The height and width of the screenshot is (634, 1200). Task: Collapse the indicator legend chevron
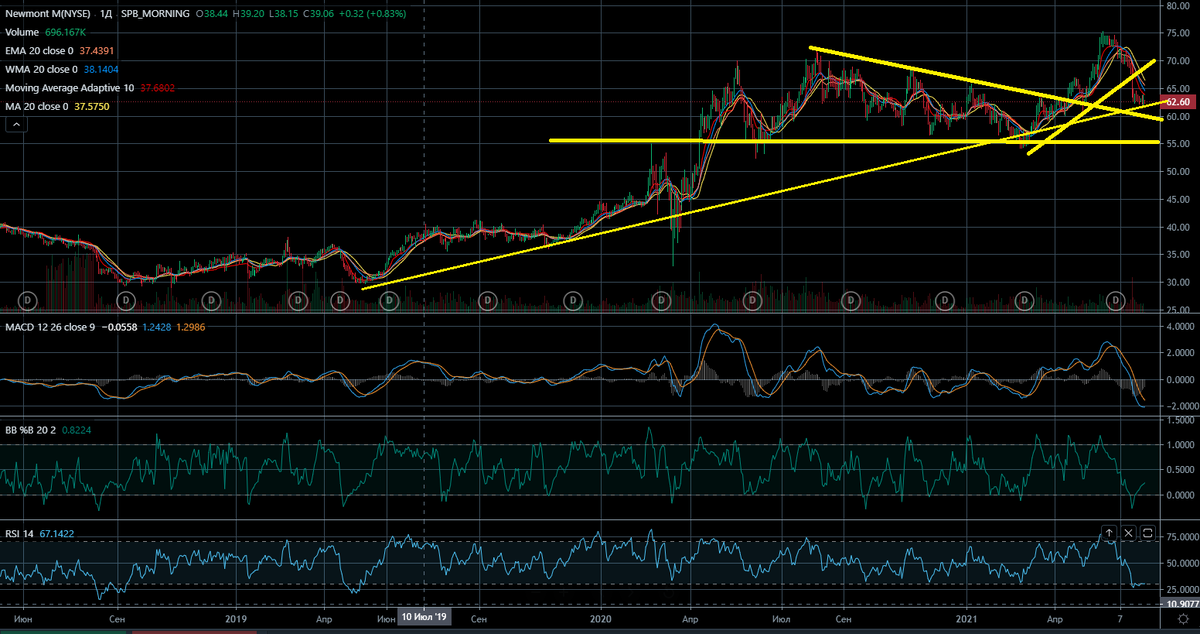16,124
